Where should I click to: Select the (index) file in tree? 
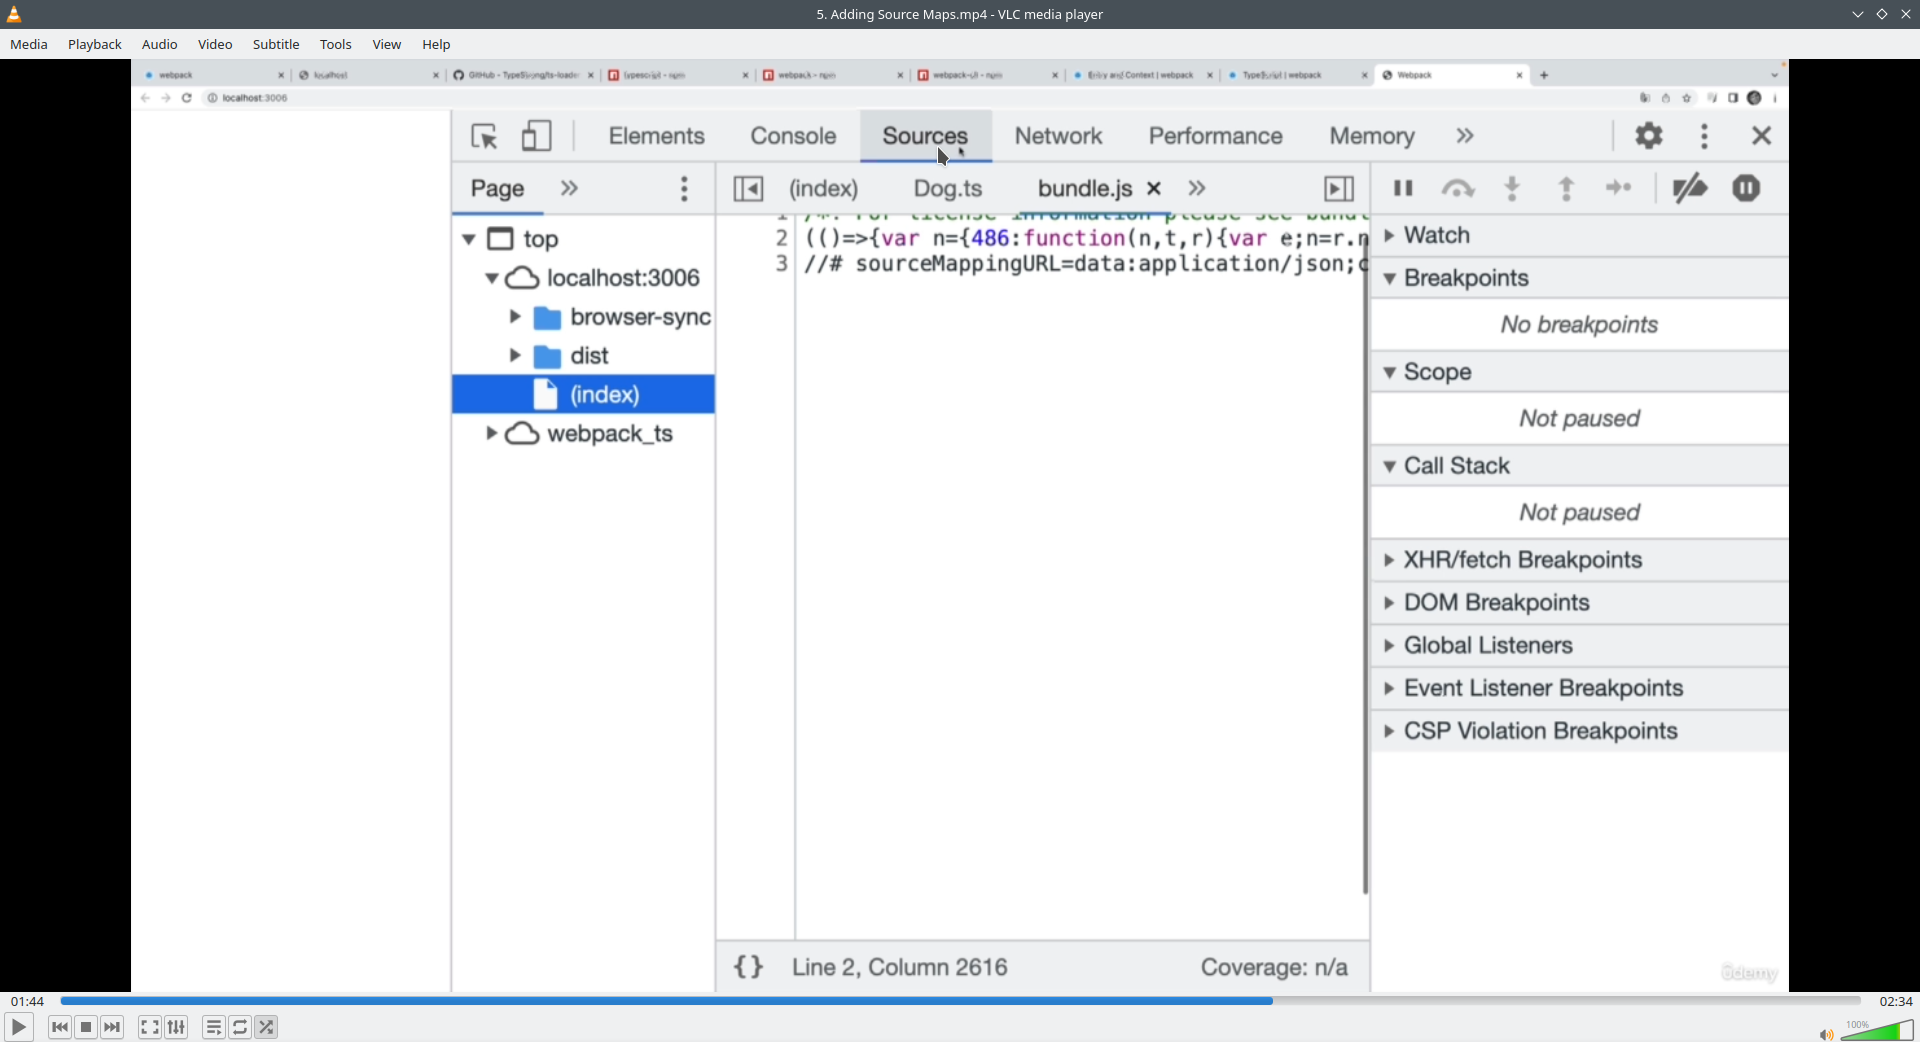pos(584,395)
